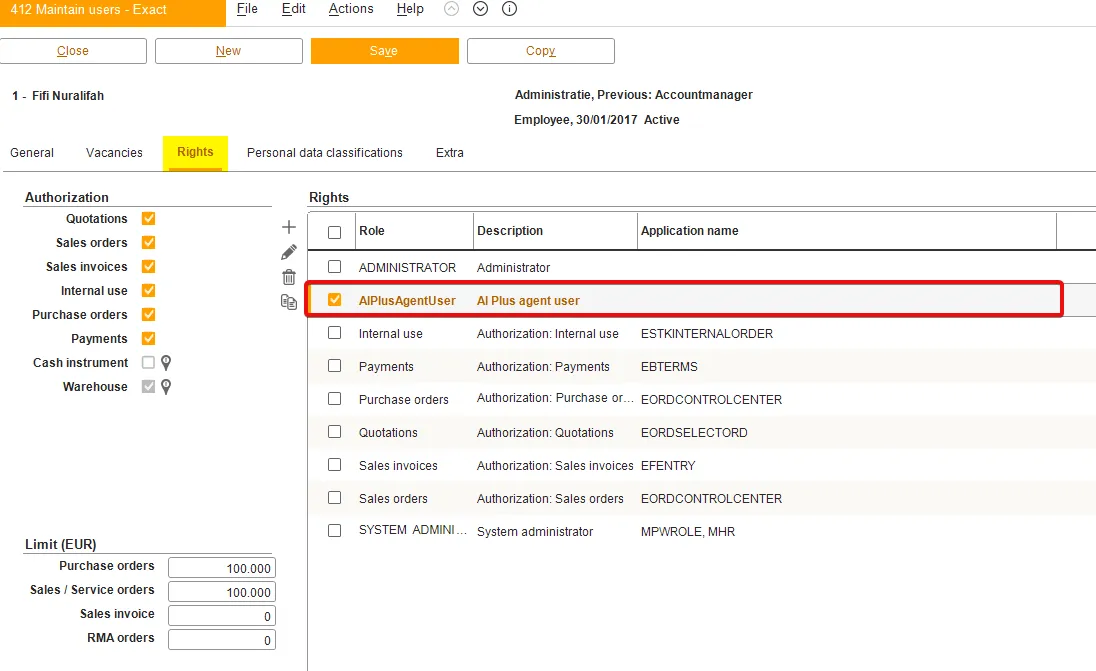The height and width of the screenshot is (671, 1096).
Task: Click the copy roles icon
Action: click(x=289, y=302)
